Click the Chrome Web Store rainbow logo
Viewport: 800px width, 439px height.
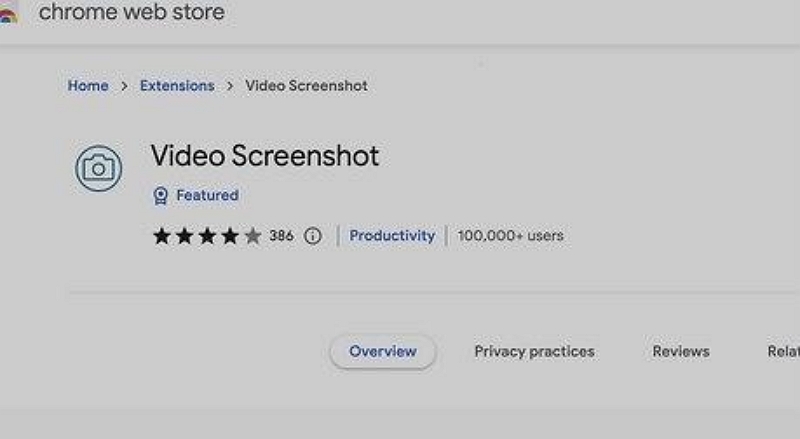point(8,12)
